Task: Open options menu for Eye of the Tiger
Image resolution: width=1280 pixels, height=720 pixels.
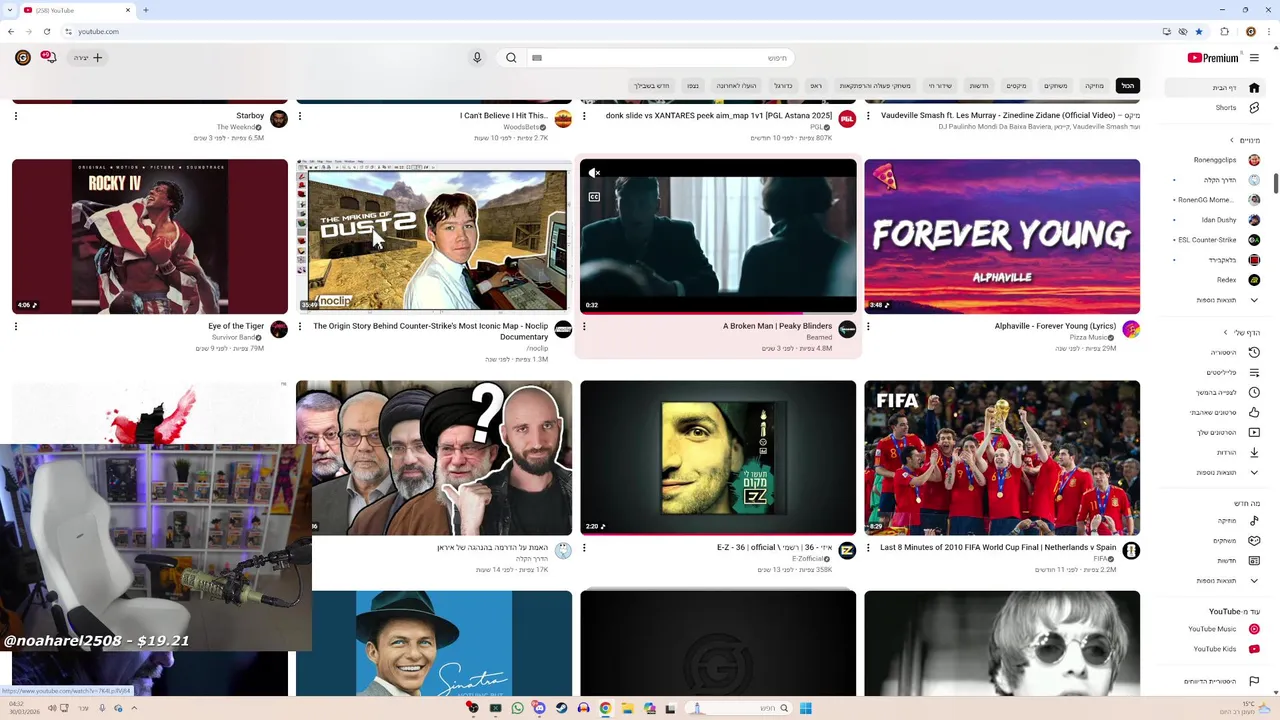Action: click(16, 326)
